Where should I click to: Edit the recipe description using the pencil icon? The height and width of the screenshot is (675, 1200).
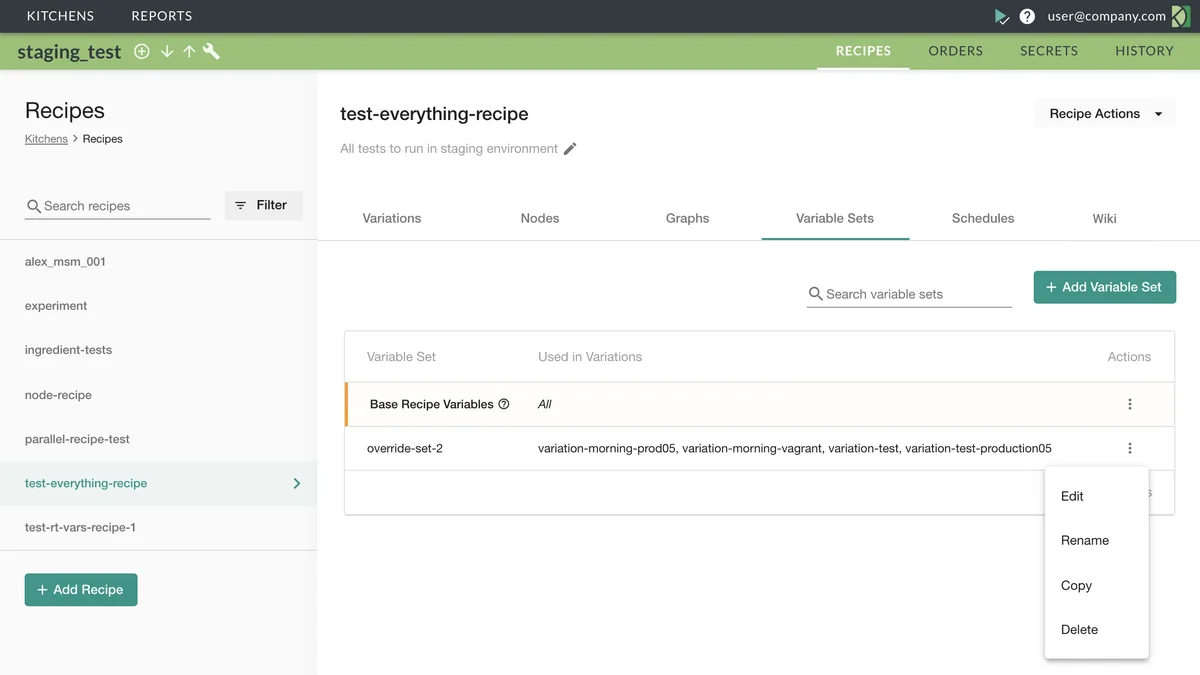pos(570,148)
